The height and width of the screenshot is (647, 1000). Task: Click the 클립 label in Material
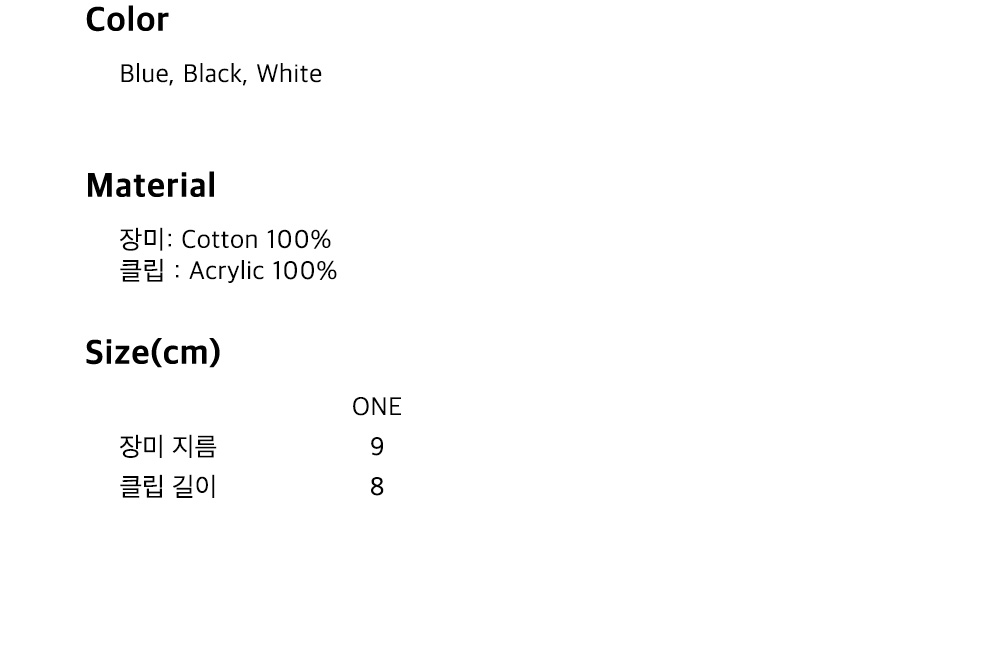point(142,271)
